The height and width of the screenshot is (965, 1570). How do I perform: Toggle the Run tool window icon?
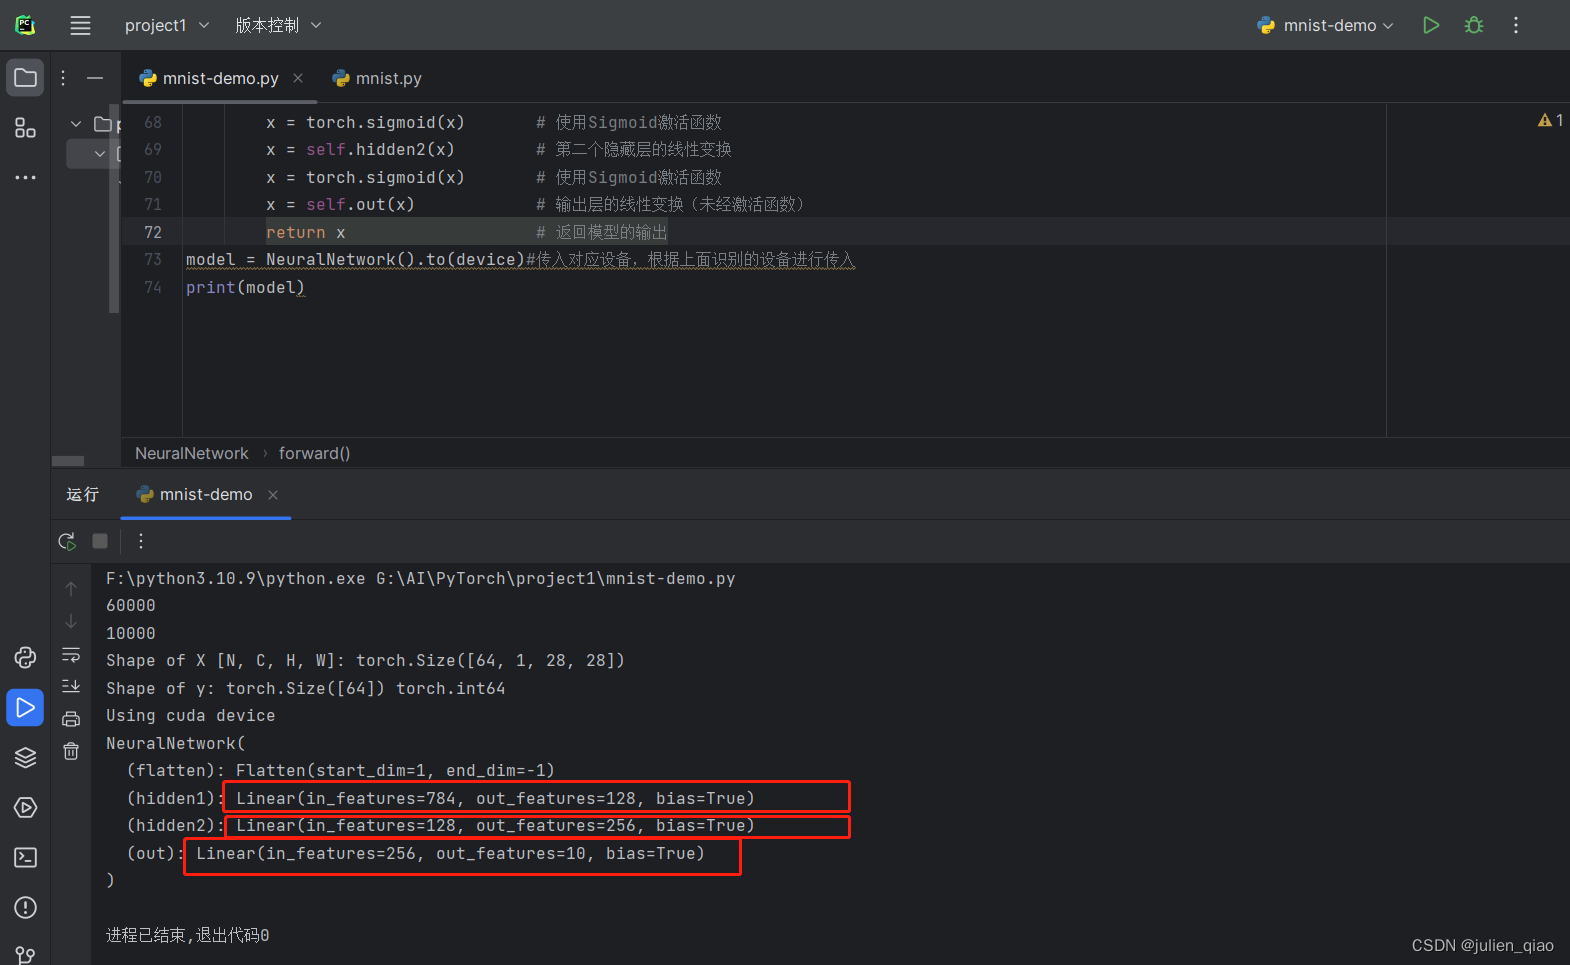coord(25,707)
